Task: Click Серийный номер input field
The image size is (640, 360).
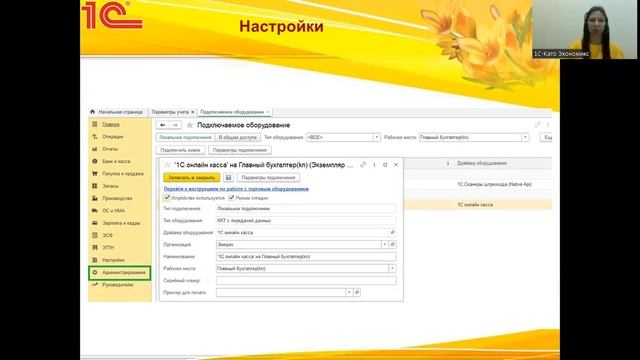Action: pyautogui.click(x=306, y=280)
